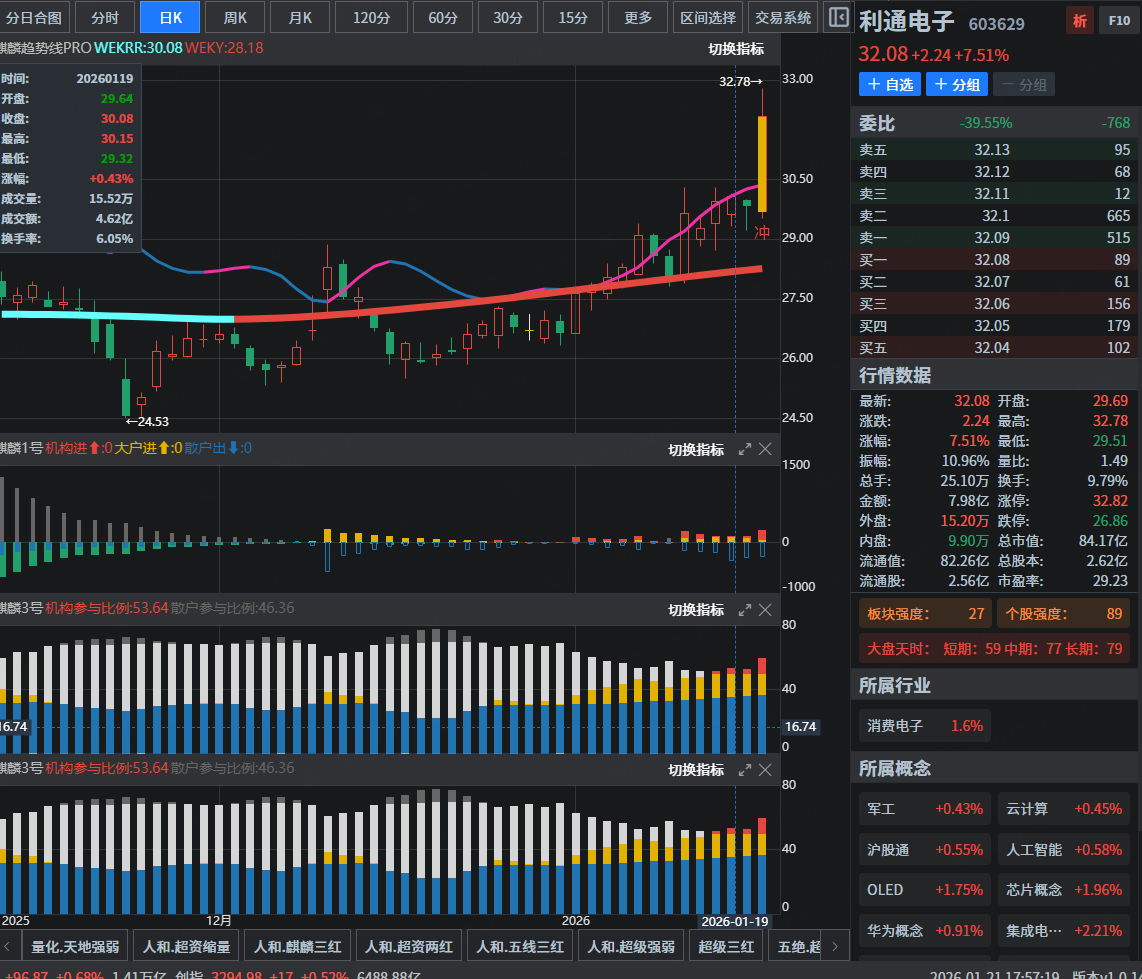
Task: Switch to 周K weekly chart tab
Action: pos(236,18)
